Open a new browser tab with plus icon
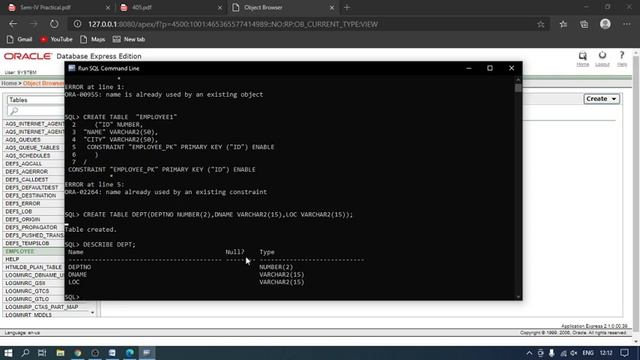This screenshot has width=640, height=360. coord(347,7)
